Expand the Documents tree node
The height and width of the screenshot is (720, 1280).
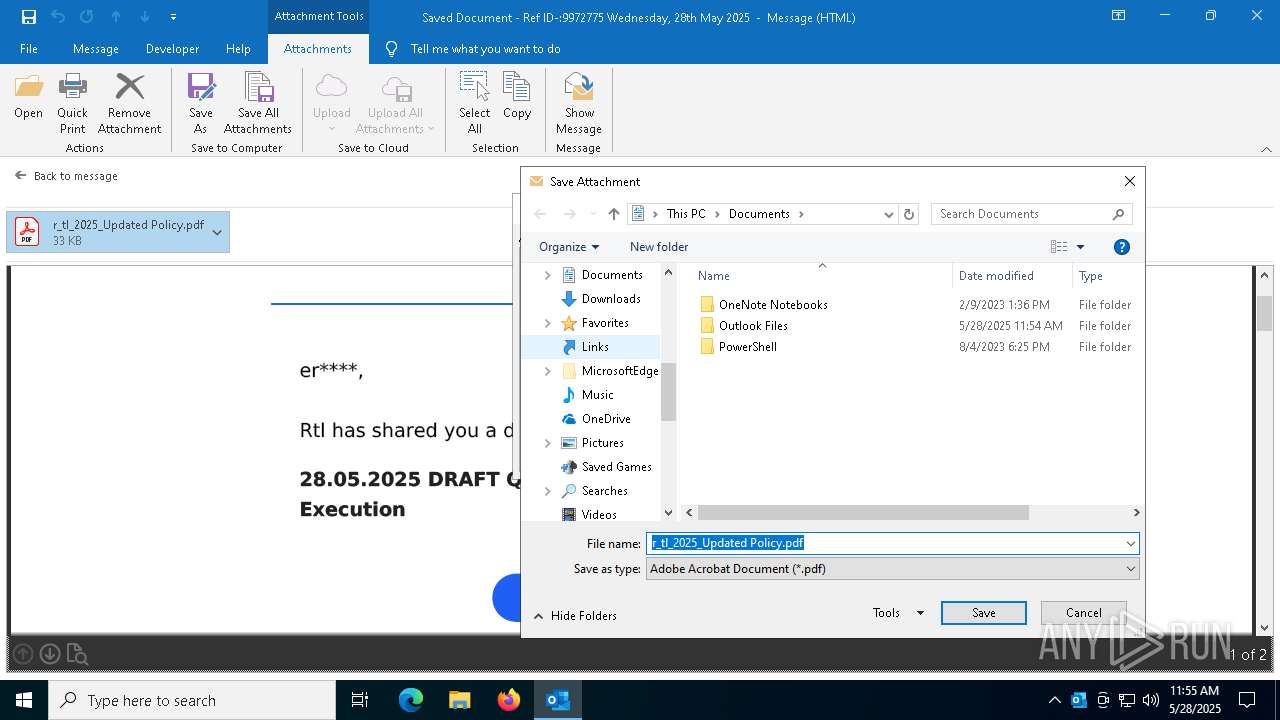pyautogui.click(x=547, y=275)
